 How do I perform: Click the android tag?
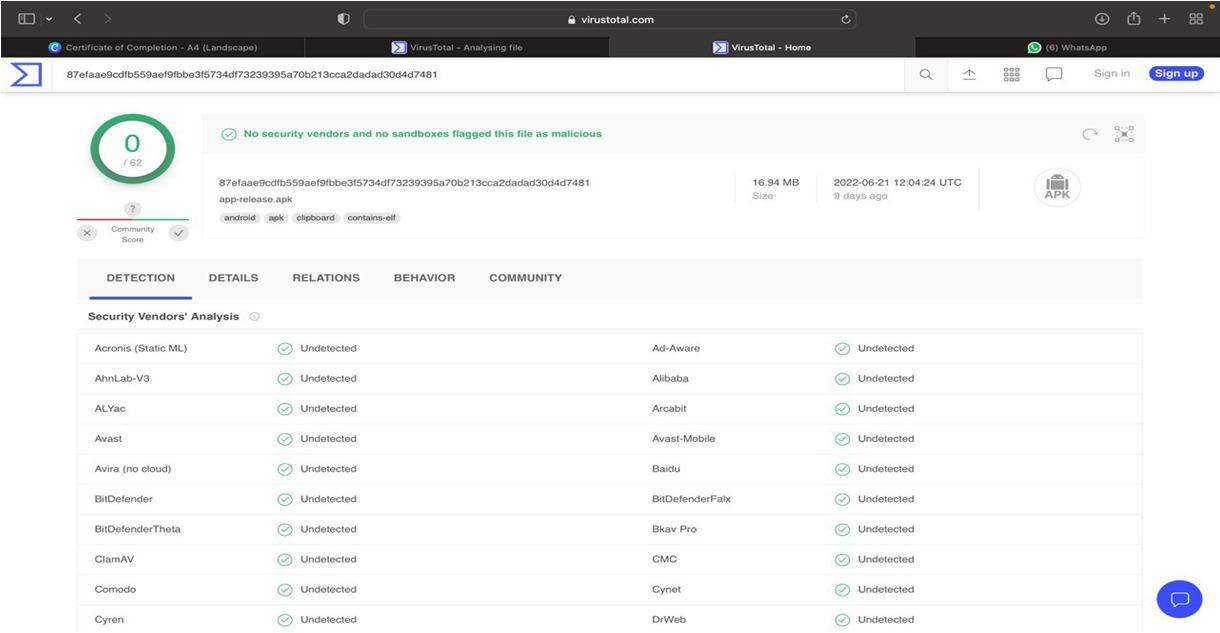coord(240,218)
